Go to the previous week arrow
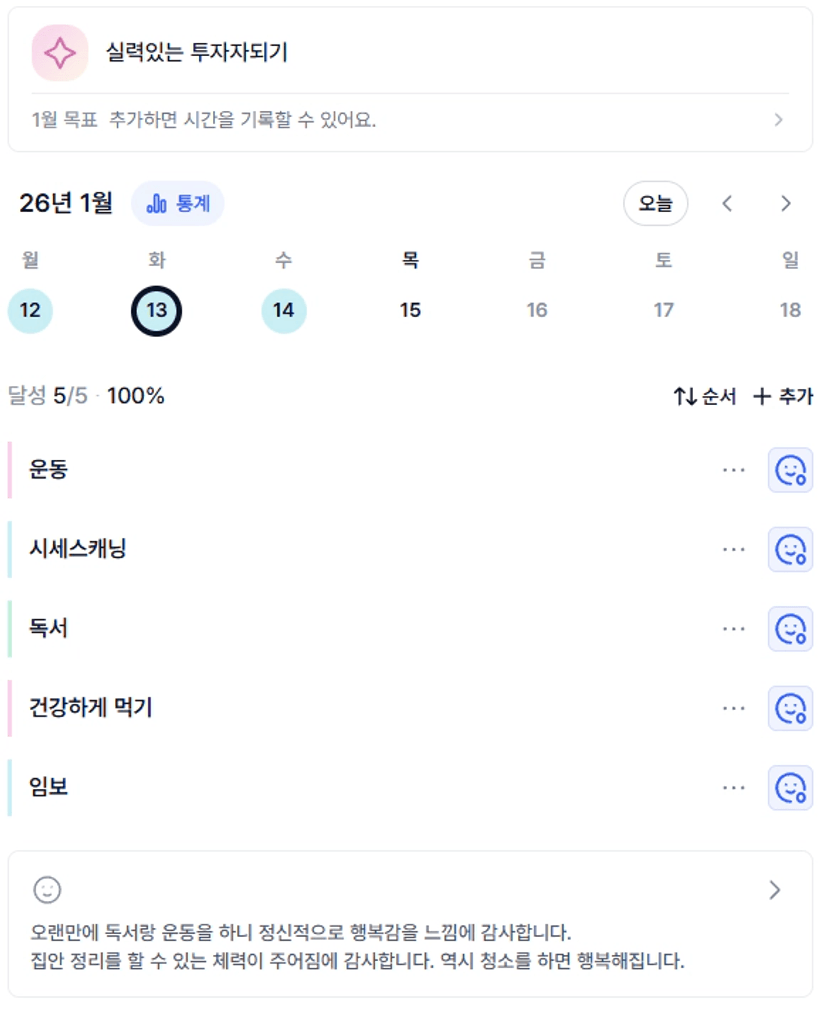This screenshot has height=1009, width=827. [x=728, y=204]
